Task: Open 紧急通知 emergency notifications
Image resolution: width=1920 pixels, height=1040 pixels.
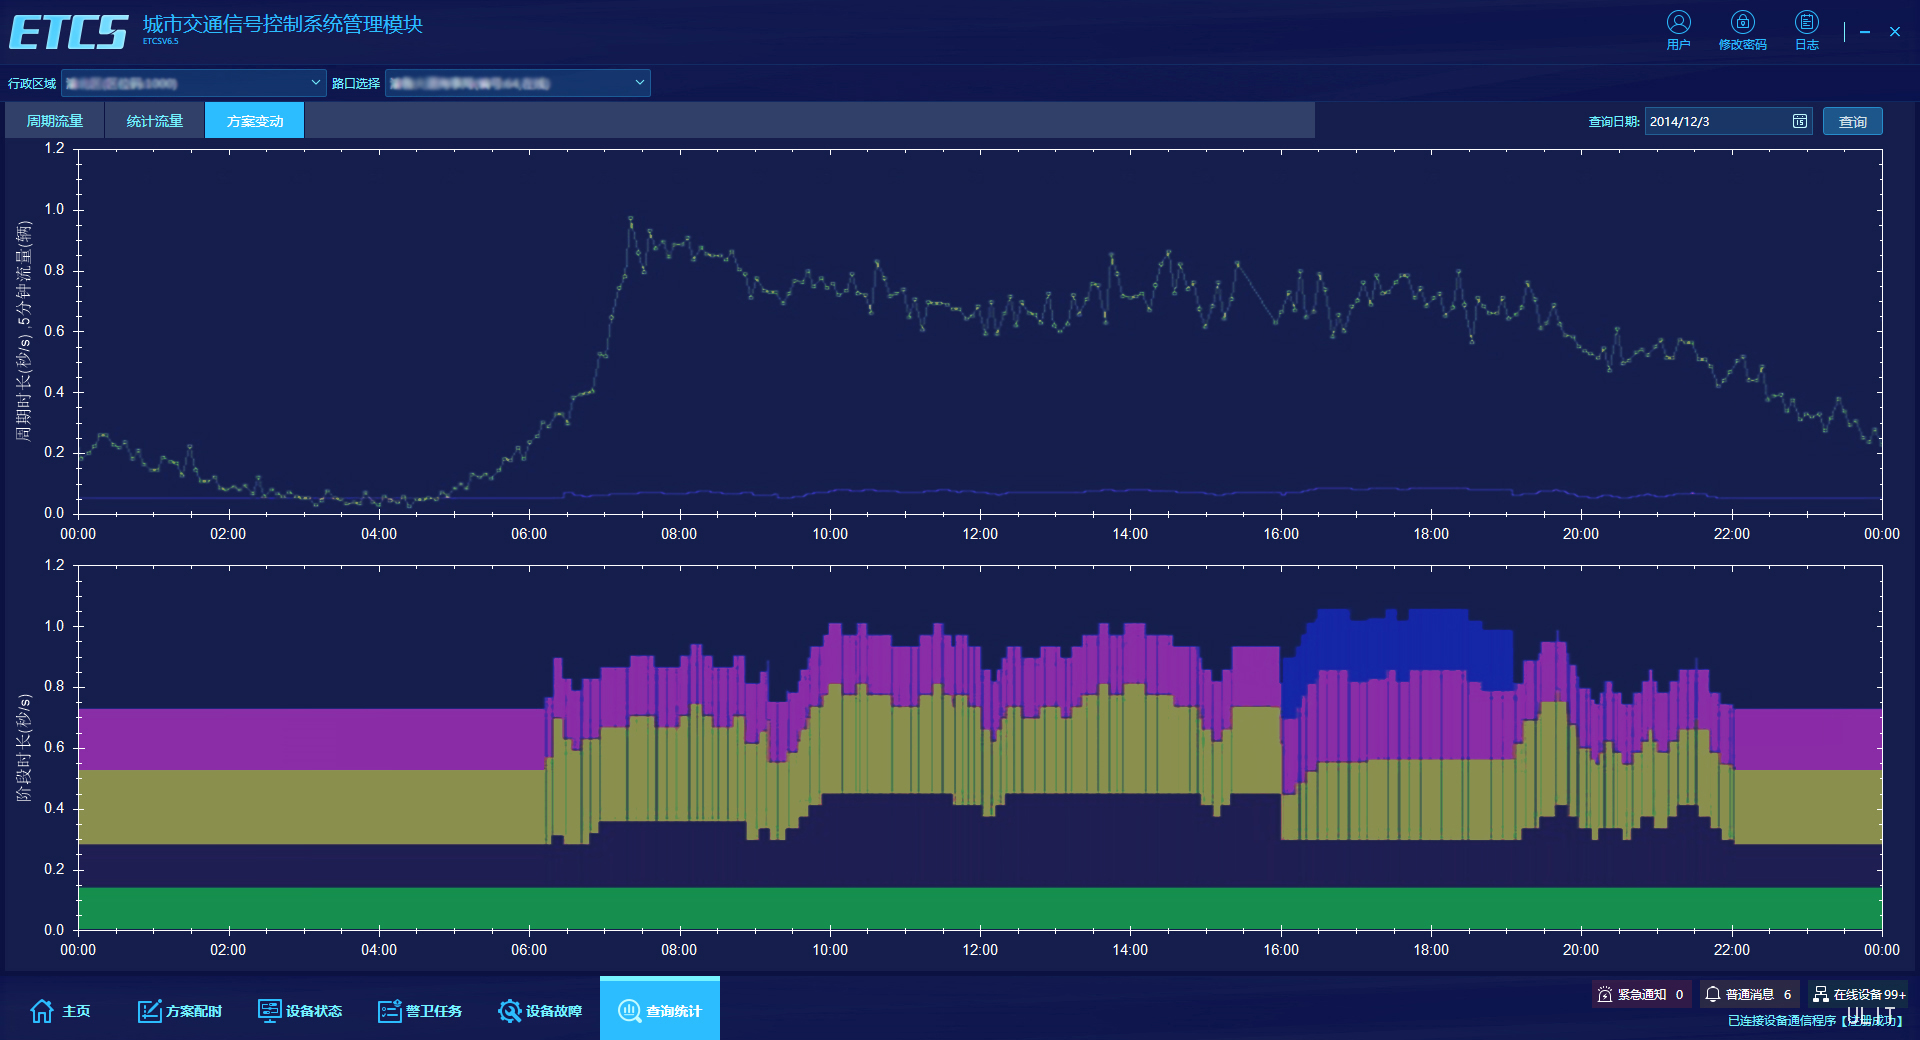Action: pyautogui.click(x=1641, y=994)
